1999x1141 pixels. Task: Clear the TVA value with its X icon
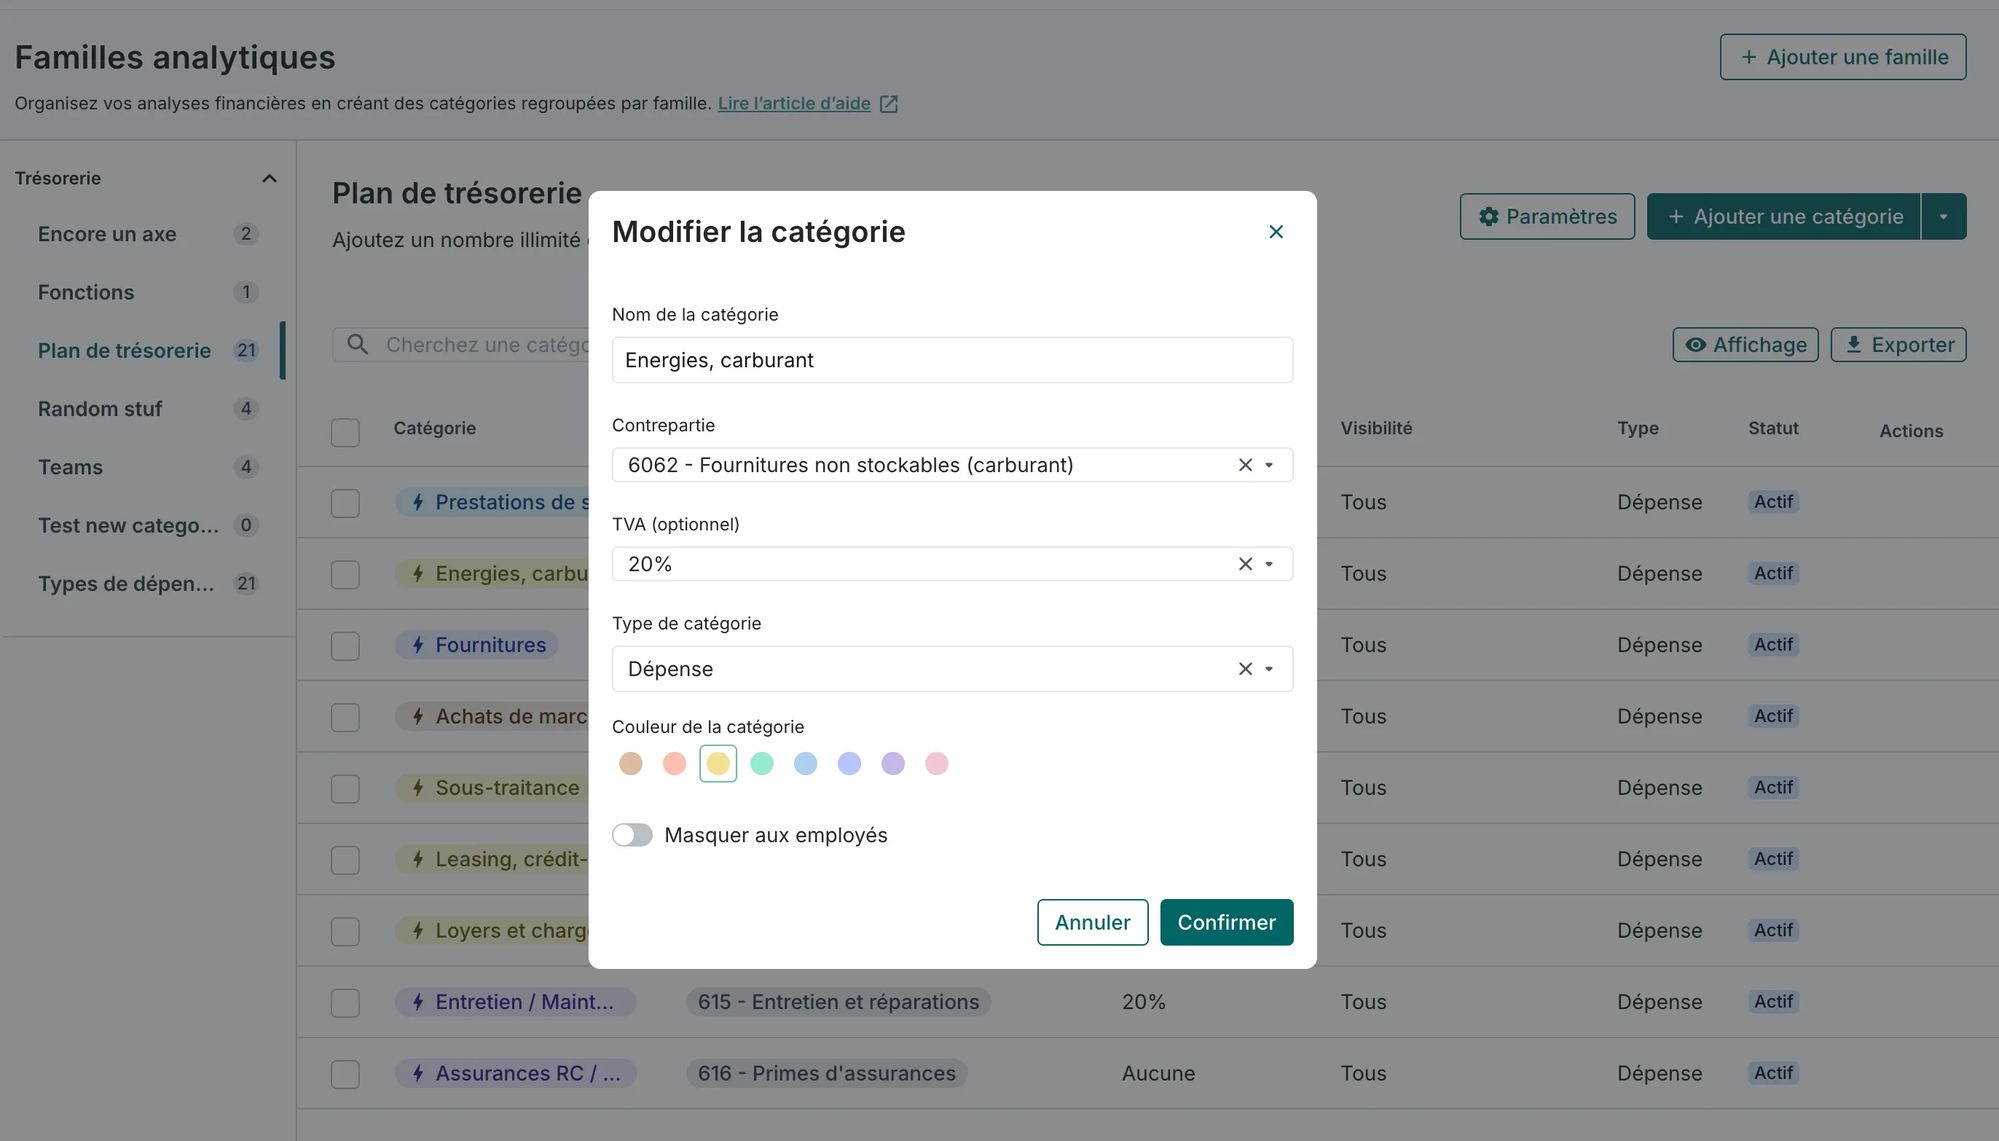tap(1245, 564)
